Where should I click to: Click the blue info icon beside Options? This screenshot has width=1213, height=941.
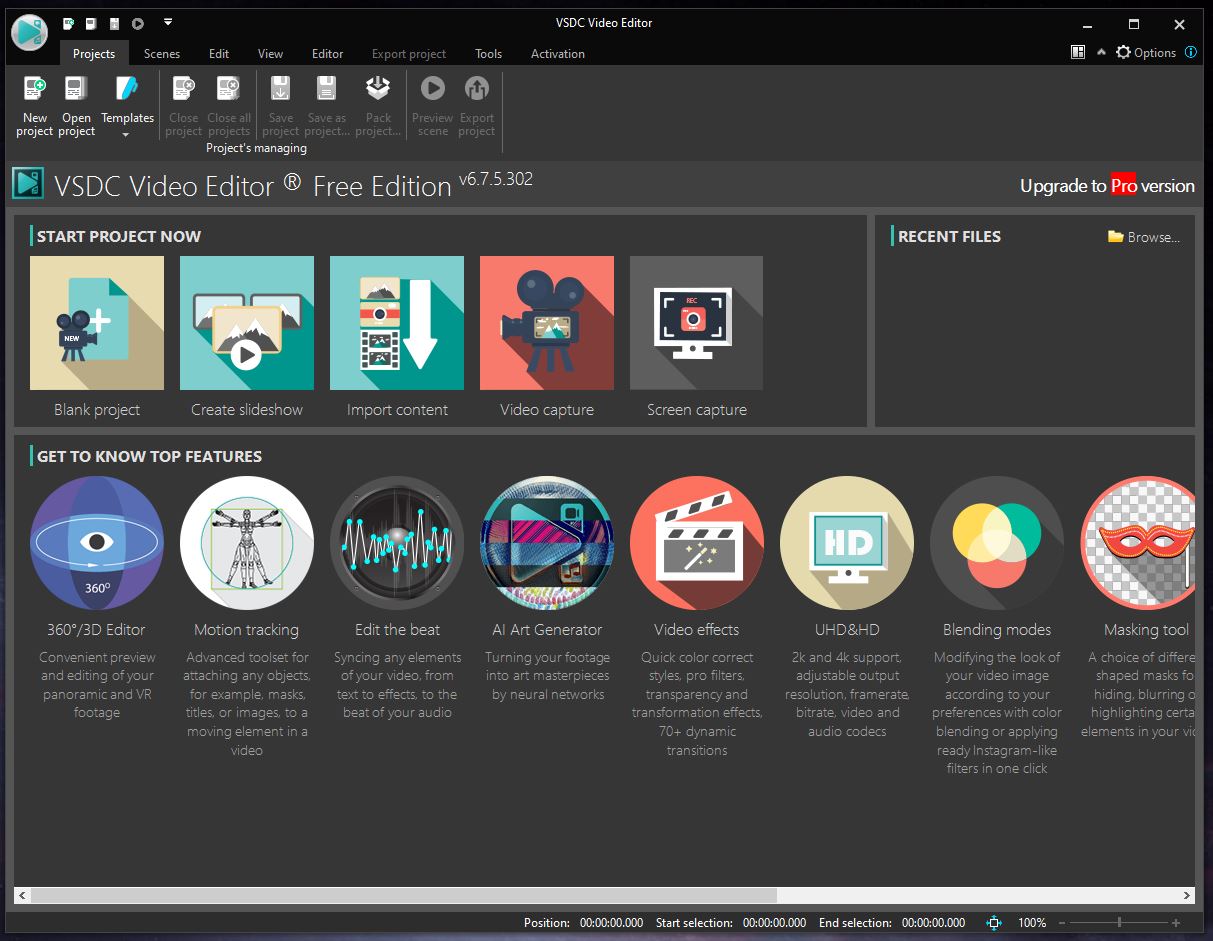point(1191,53)
